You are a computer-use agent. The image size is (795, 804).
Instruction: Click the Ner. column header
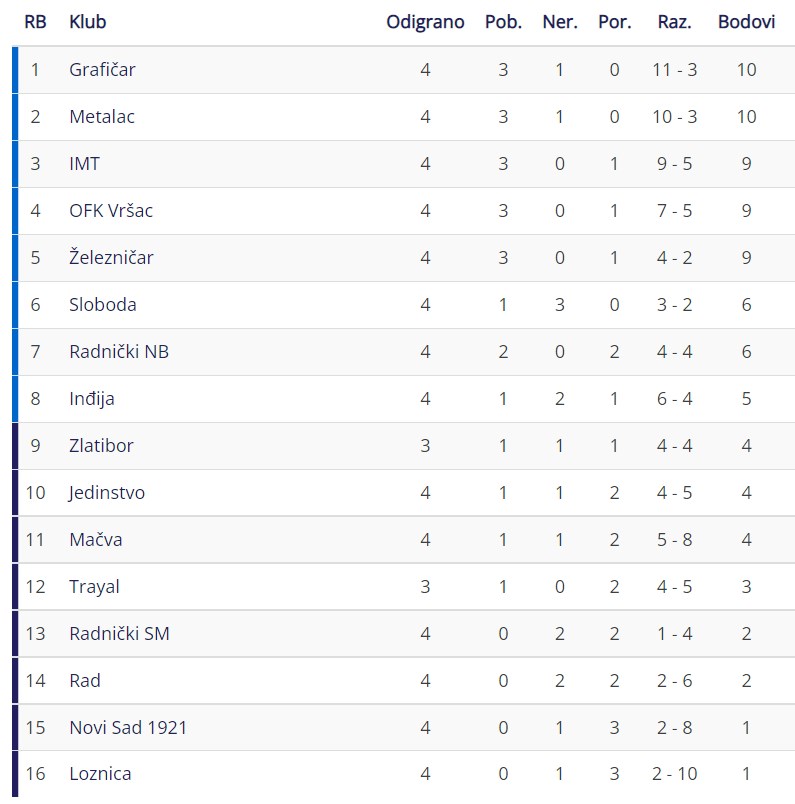(x=560, y=22)
